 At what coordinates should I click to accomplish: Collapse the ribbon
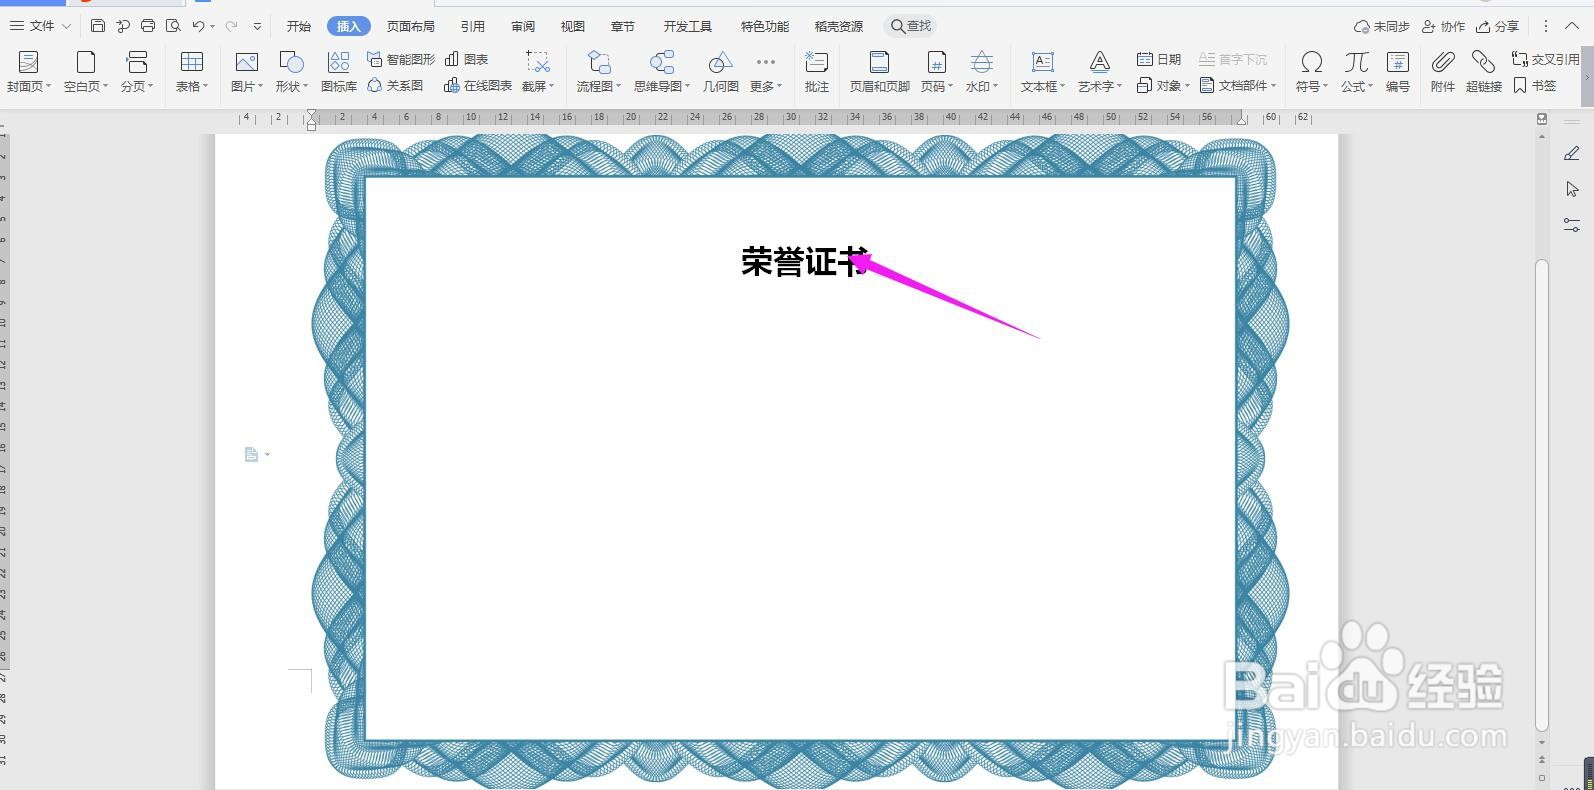(x=1572, y=26)
